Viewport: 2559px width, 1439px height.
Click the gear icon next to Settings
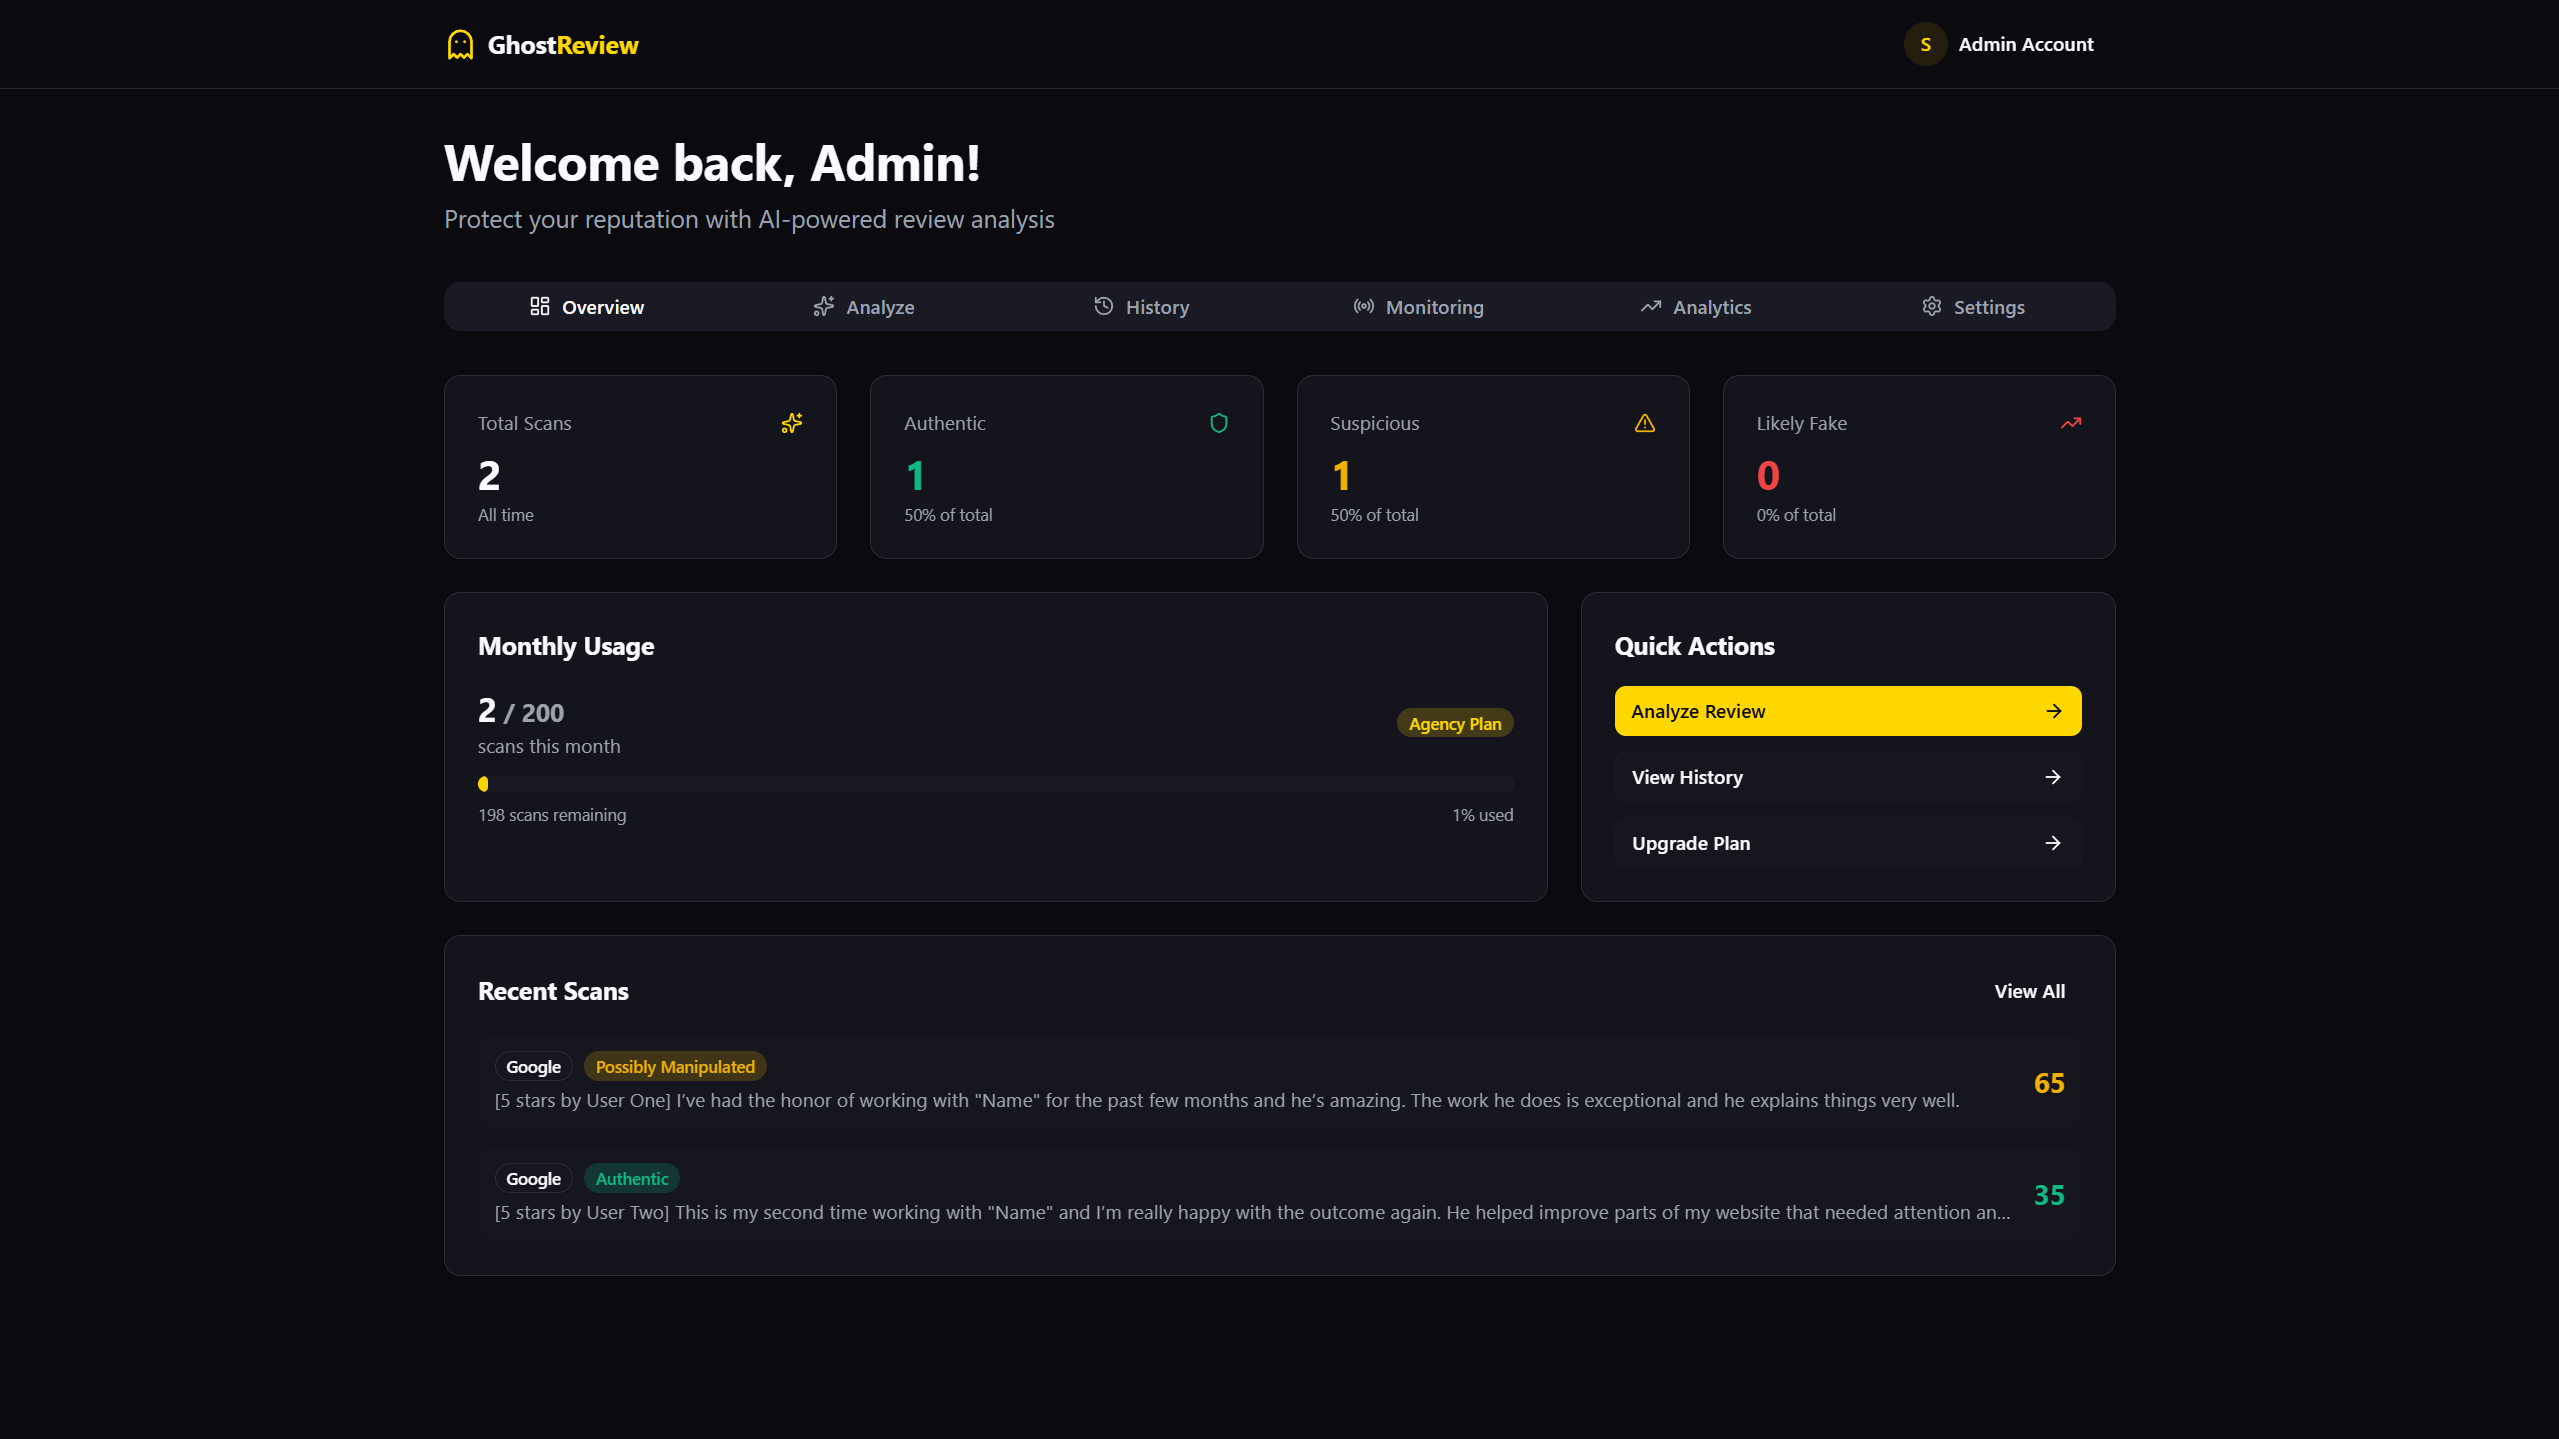tap(1932, 306)
